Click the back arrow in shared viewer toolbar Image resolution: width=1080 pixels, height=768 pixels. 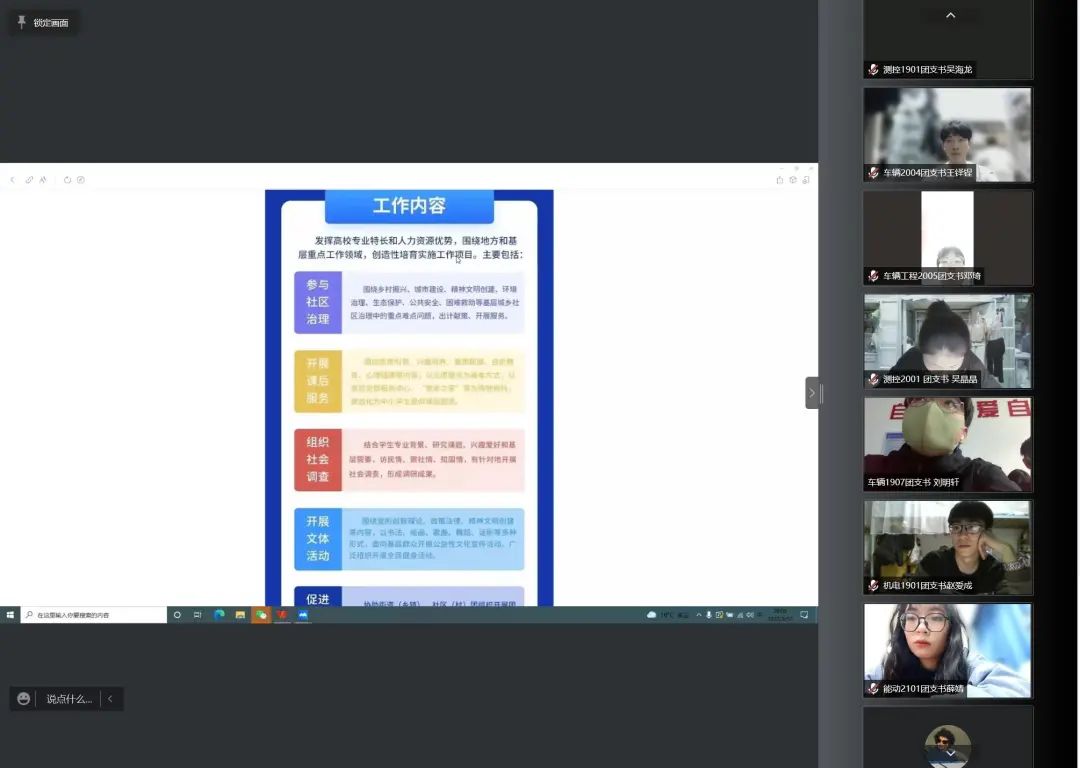coord(12,180)
